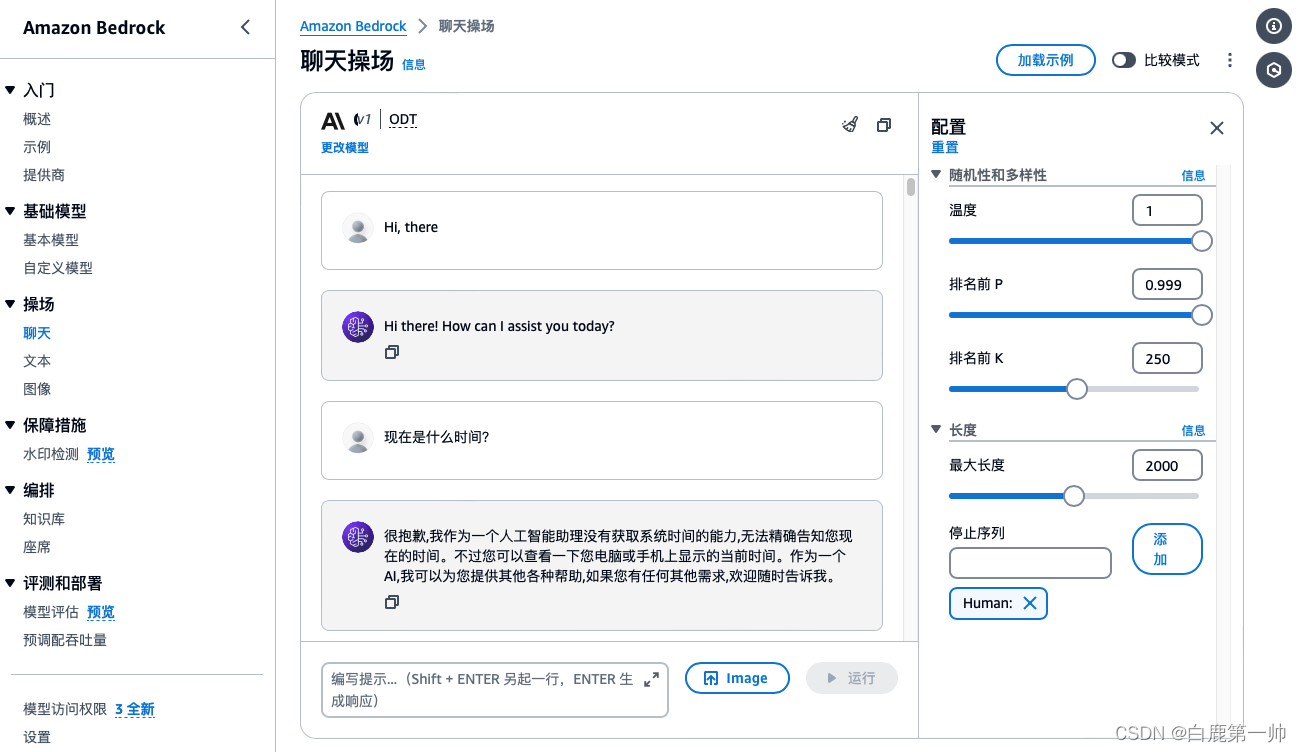Viewport: 1301px width, 752px height.
Task: Close the 配置 configuration panel
Action: (x=1217, y=128)
